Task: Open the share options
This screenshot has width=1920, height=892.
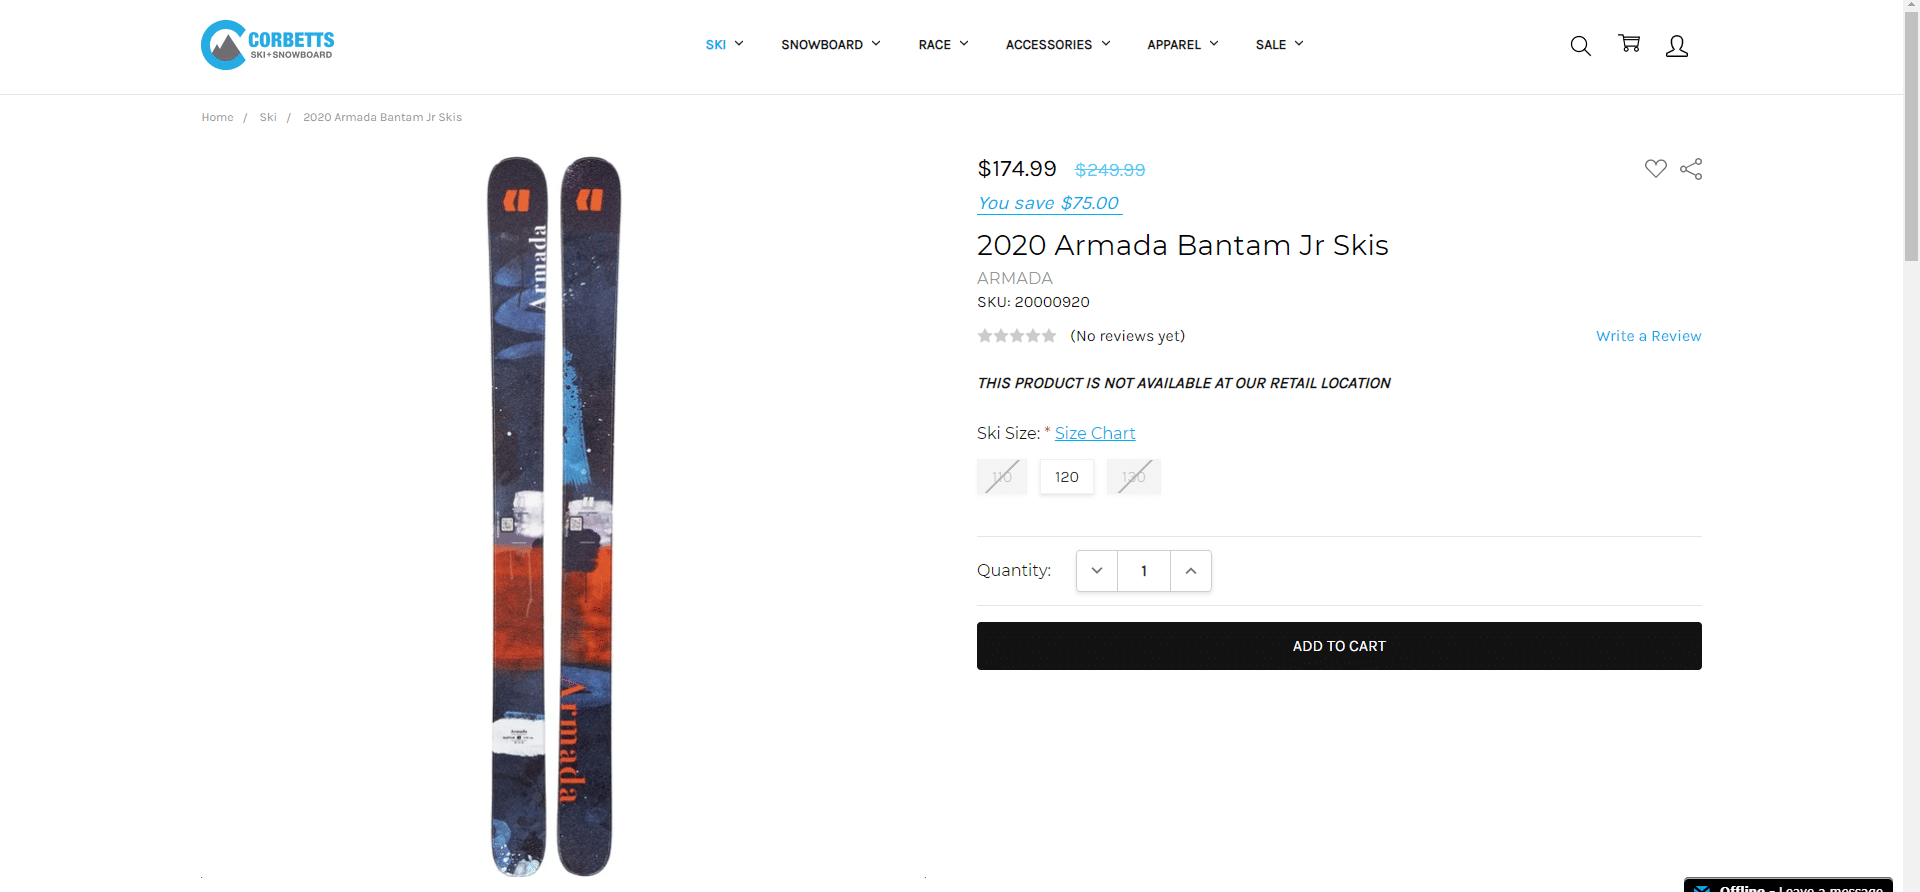Action: (1690, 168)
